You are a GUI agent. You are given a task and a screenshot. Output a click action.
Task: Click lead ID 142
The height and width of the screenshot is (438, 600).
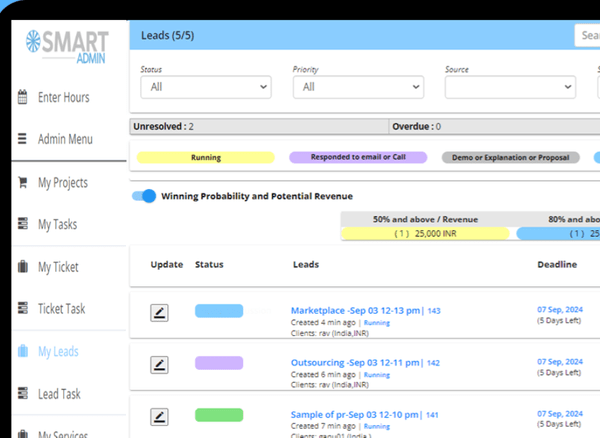(433, 363)
